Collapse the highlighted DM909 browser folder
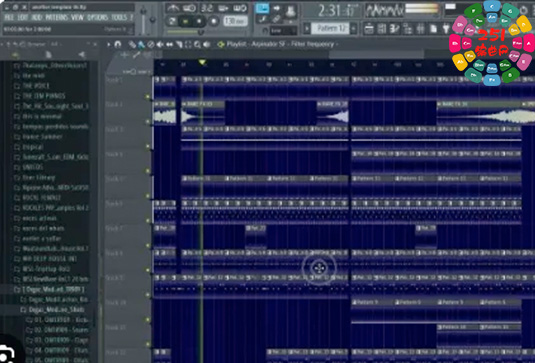The image size is (535, 363). coord(49,290)
